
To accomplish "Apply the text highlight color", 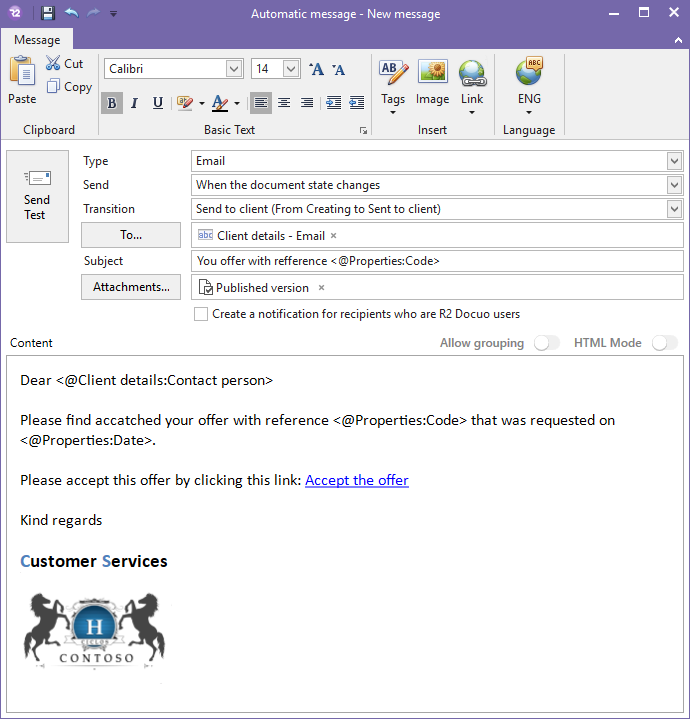I will click(x=185, y=103).
